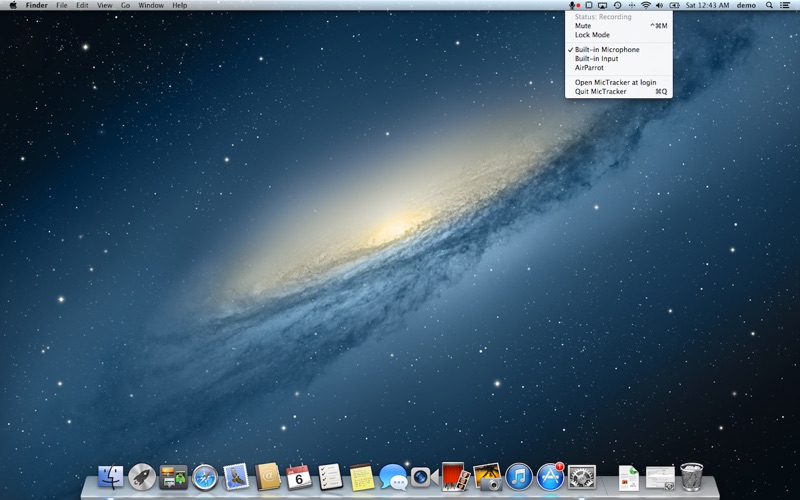
Task: Expand the demo user menu
Action: click(x=746, y=5)
